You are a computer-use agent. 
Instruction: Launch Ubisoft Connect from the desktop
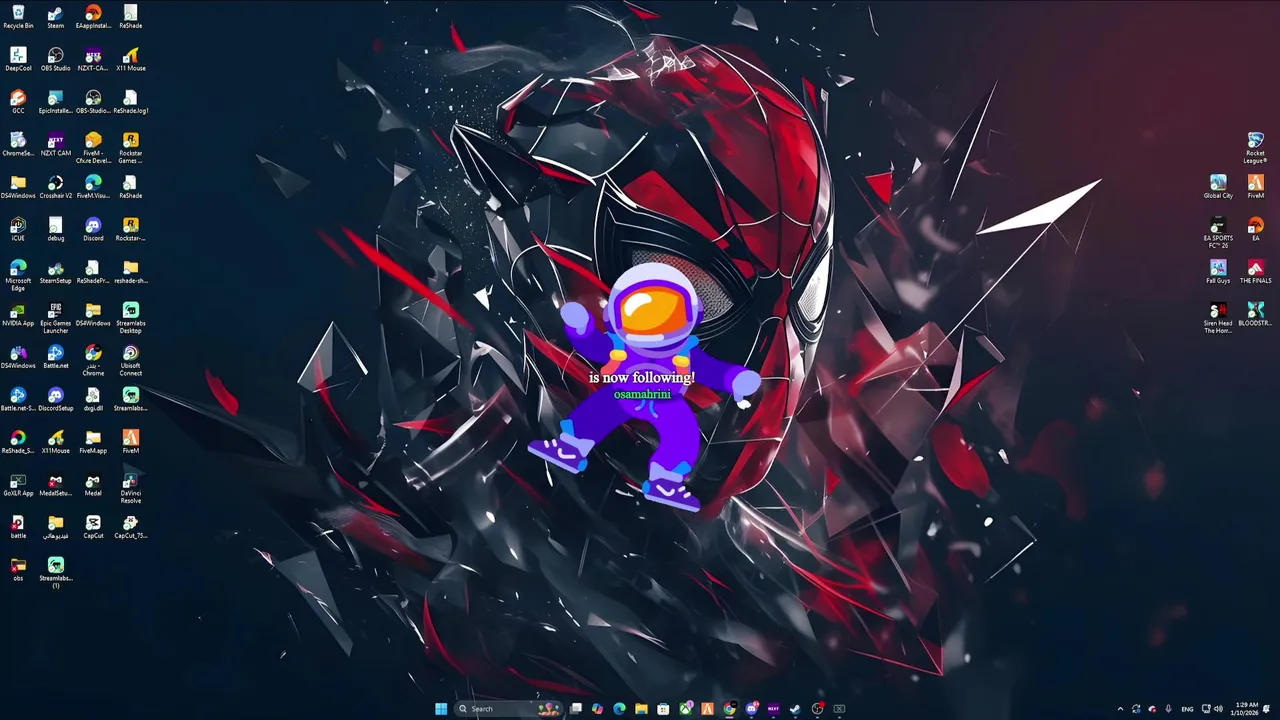[x=130, y=360]
